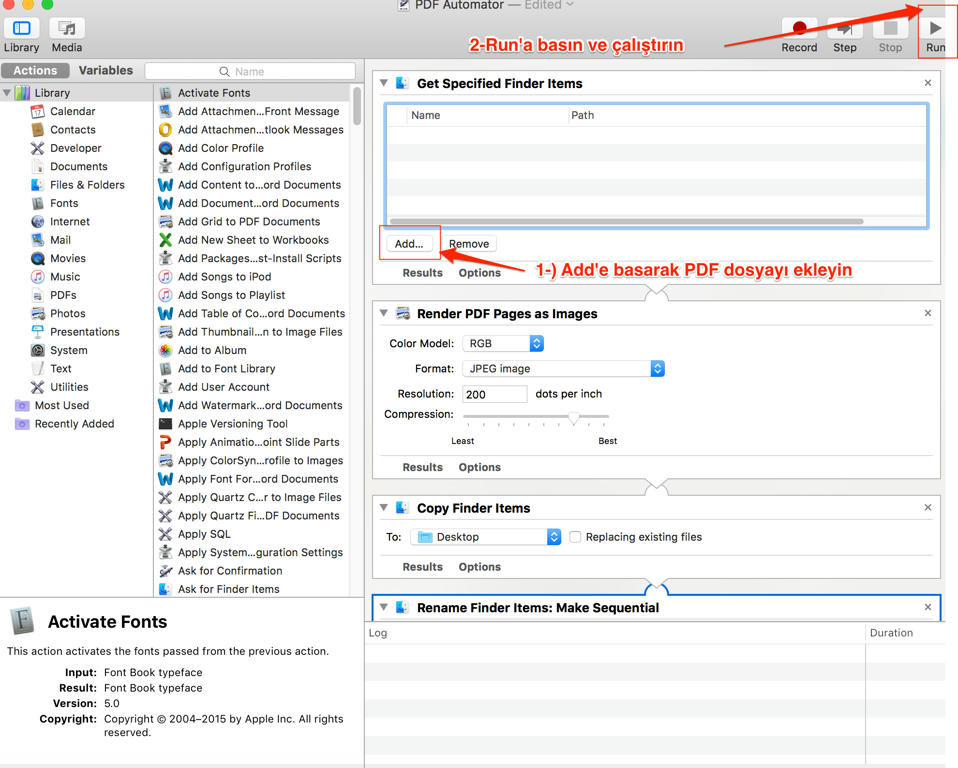958x768 pixels.
Task: Toggle the Library panel button
Action: coord(21,28)
